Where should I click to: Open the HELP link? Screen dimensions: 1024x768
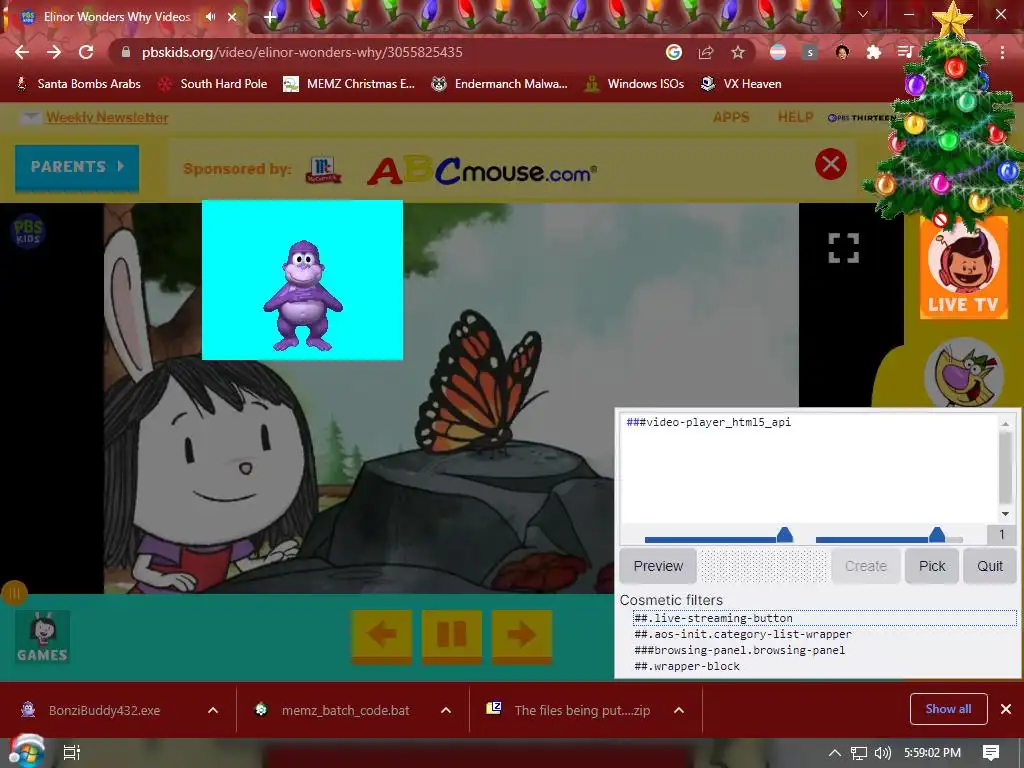pos(795,118)
